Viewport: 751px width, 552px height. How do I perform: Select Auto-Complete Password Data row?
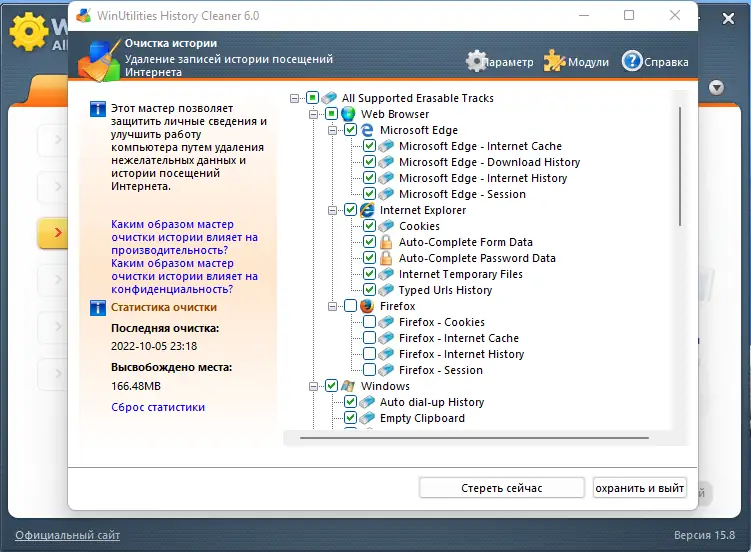pos(477,258)
